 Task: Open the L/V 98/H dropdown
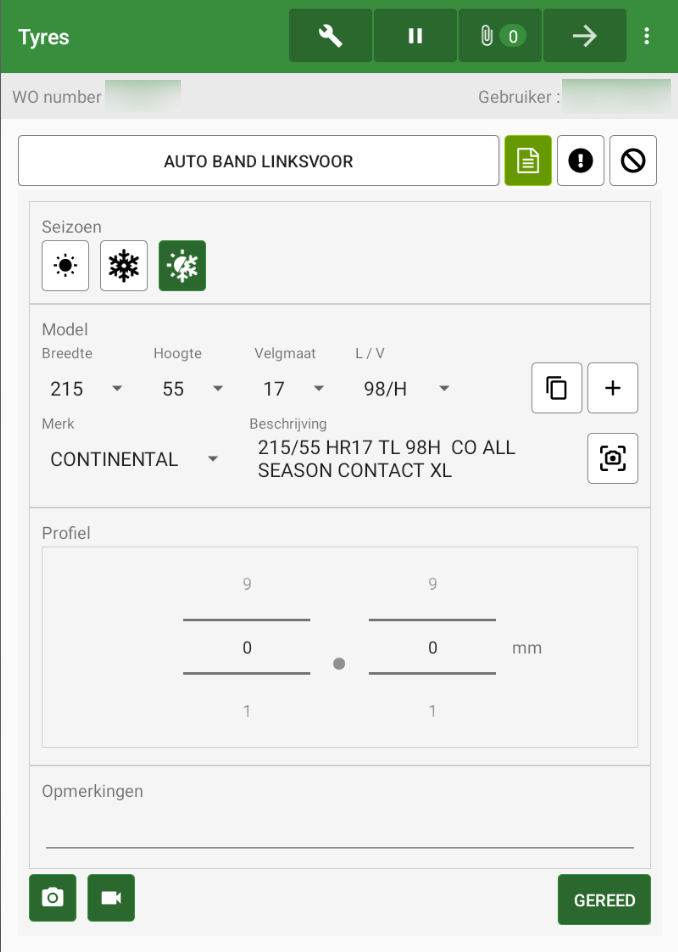406,389
